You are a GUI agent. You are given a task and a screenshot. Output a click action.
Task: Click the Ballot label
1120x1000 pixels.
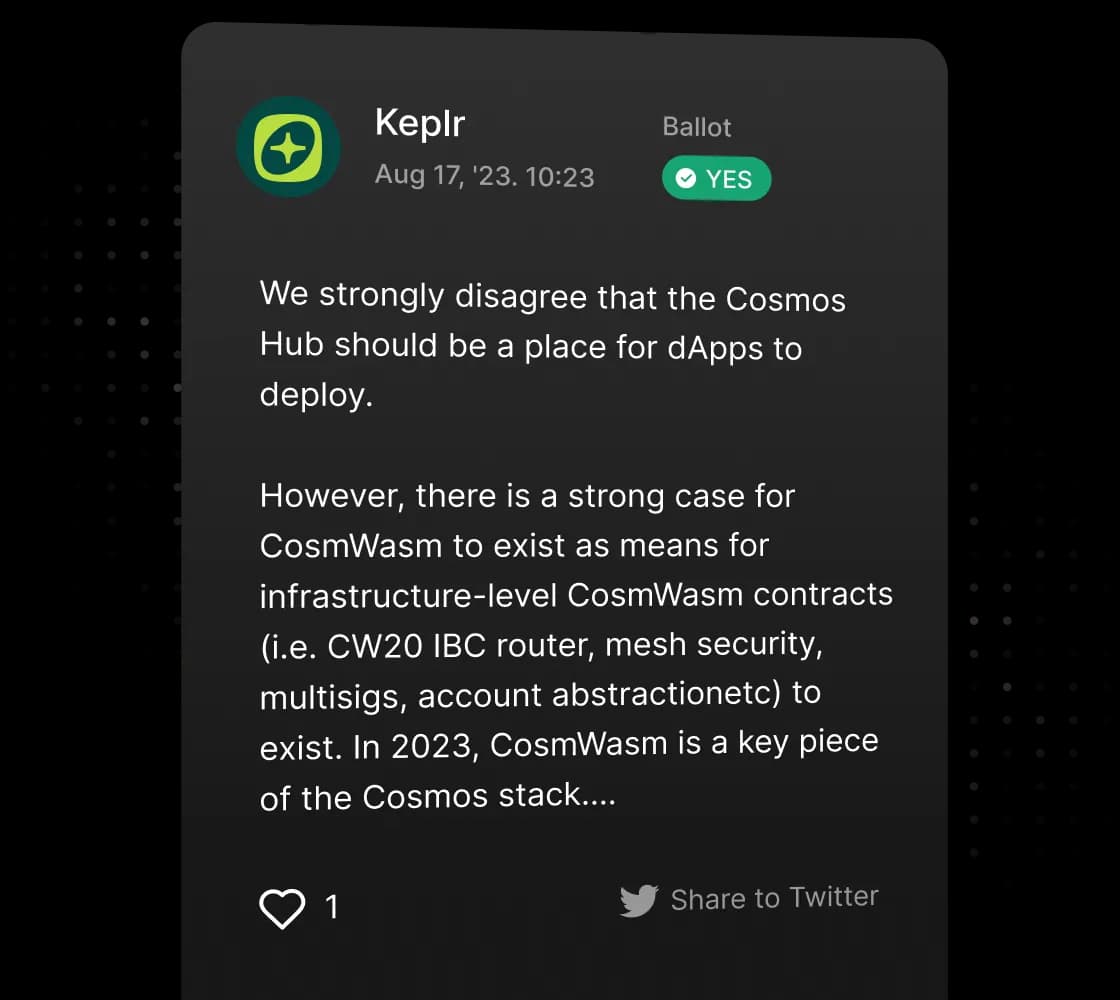pos(697,127)
